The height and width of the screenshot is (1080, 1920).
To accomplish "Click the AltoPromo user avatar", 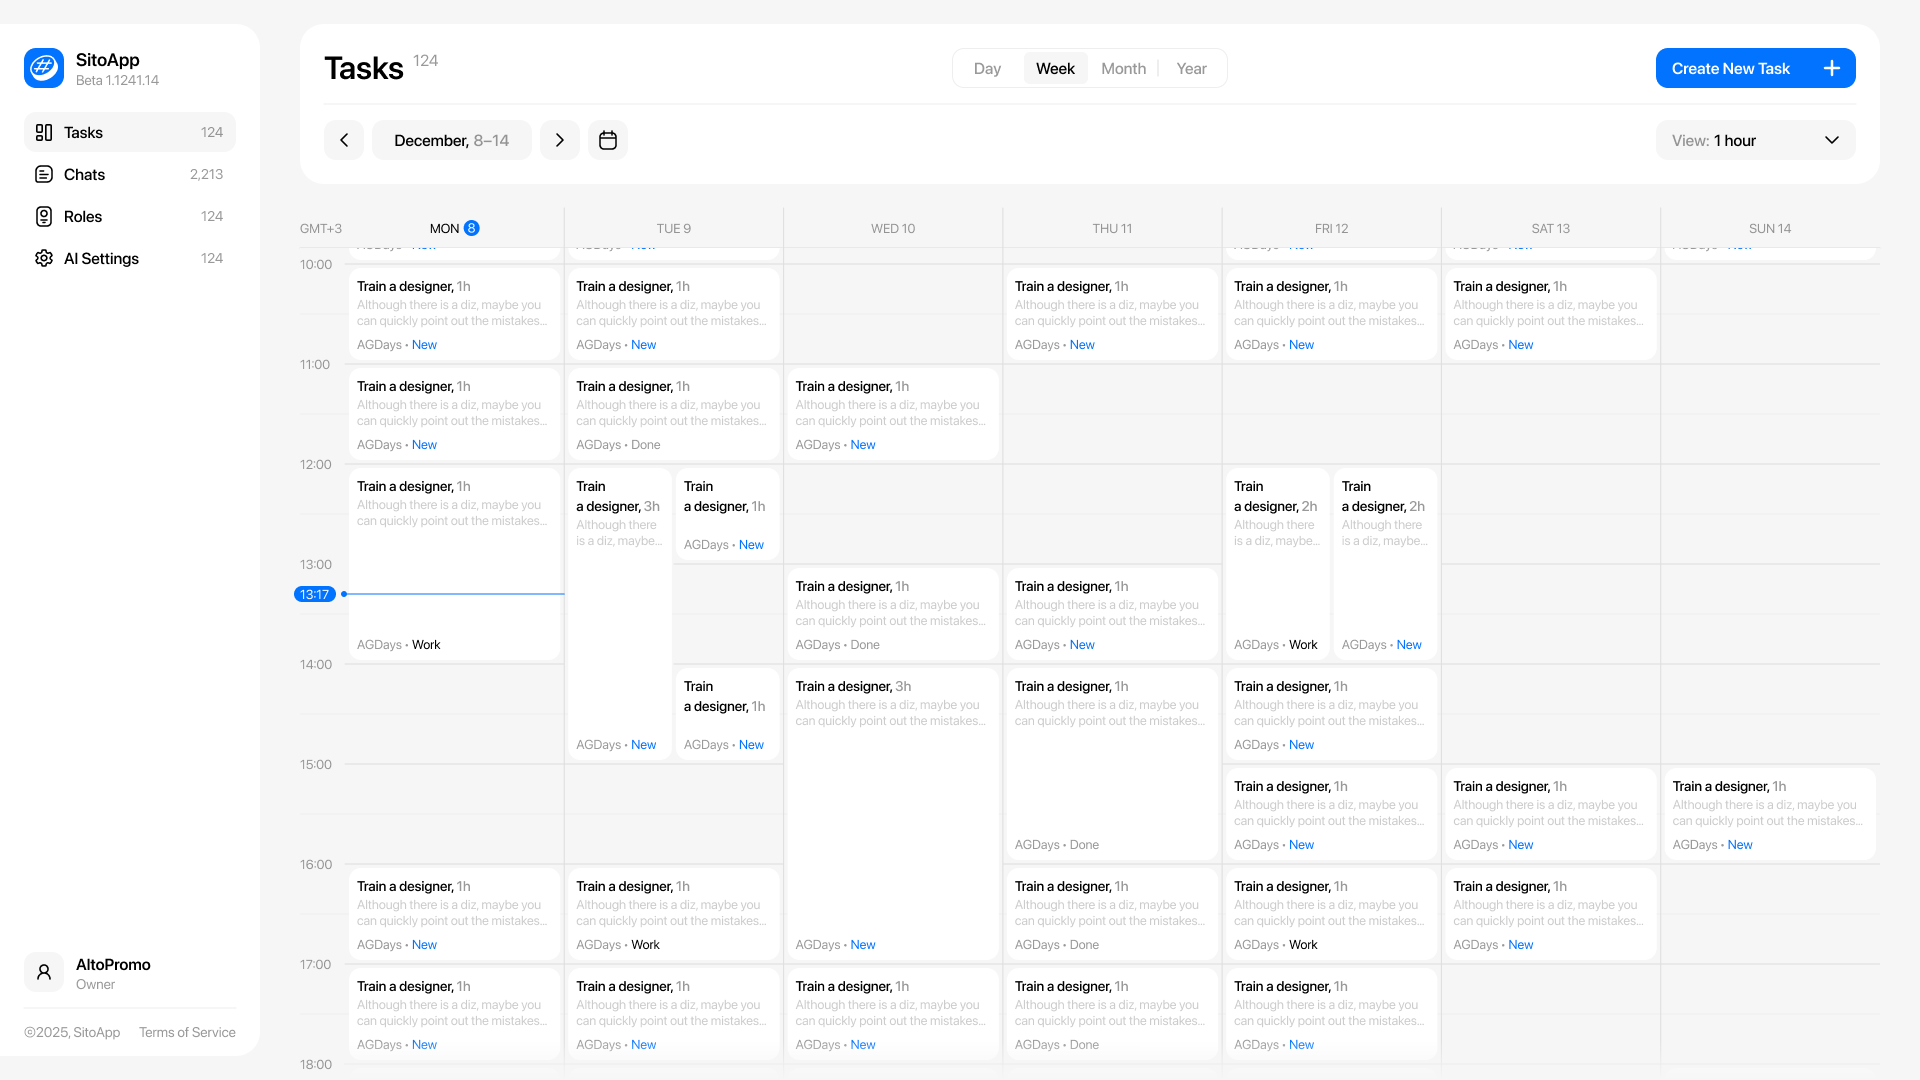I will (x=44, y=972).
